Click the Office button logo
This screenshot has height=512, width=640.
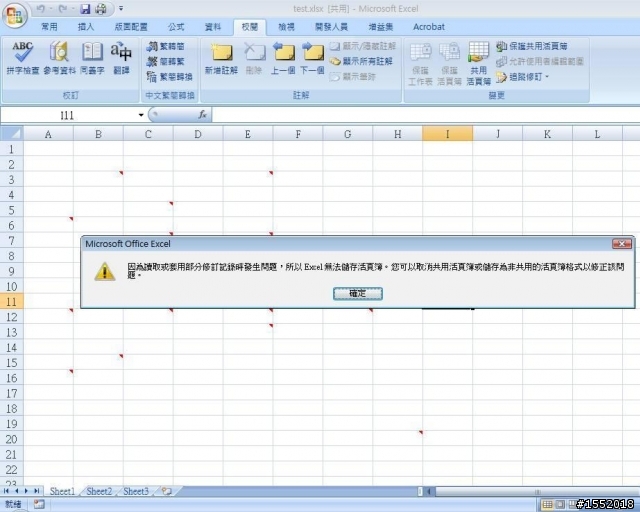[15, 15]
